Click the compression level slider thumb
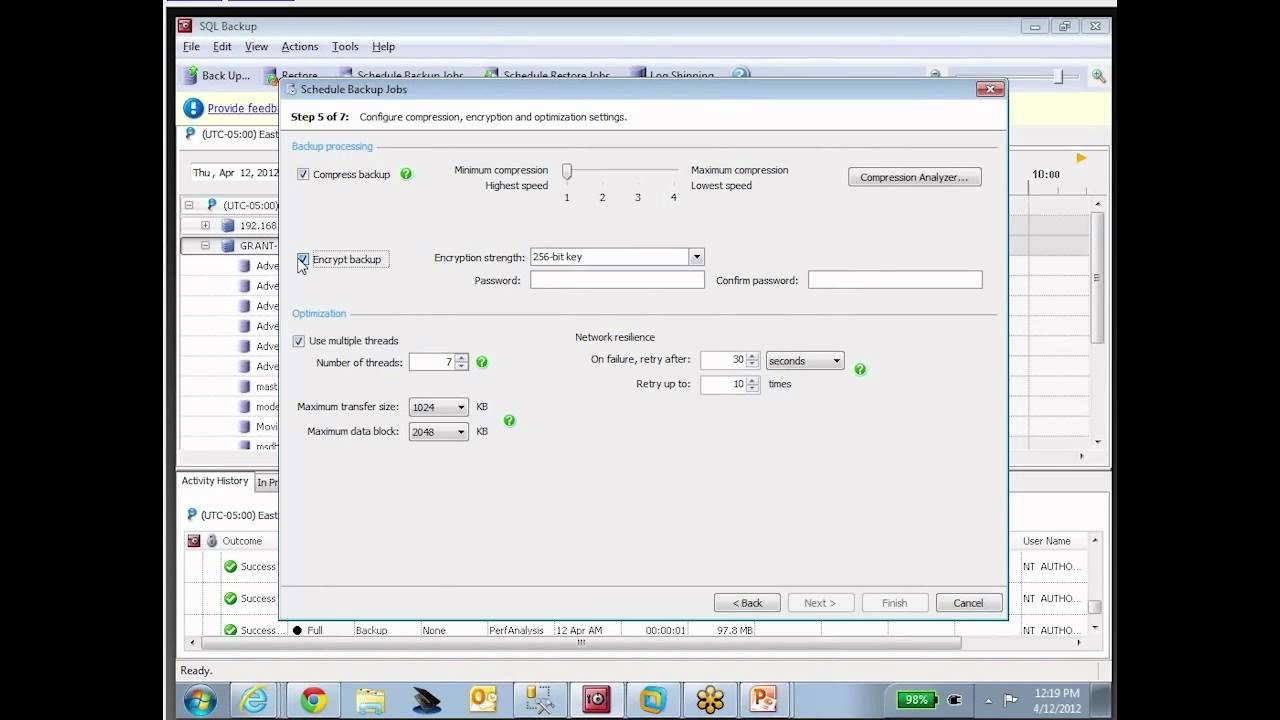This screenshot has height=720, width=1280. tap(567, 172)
